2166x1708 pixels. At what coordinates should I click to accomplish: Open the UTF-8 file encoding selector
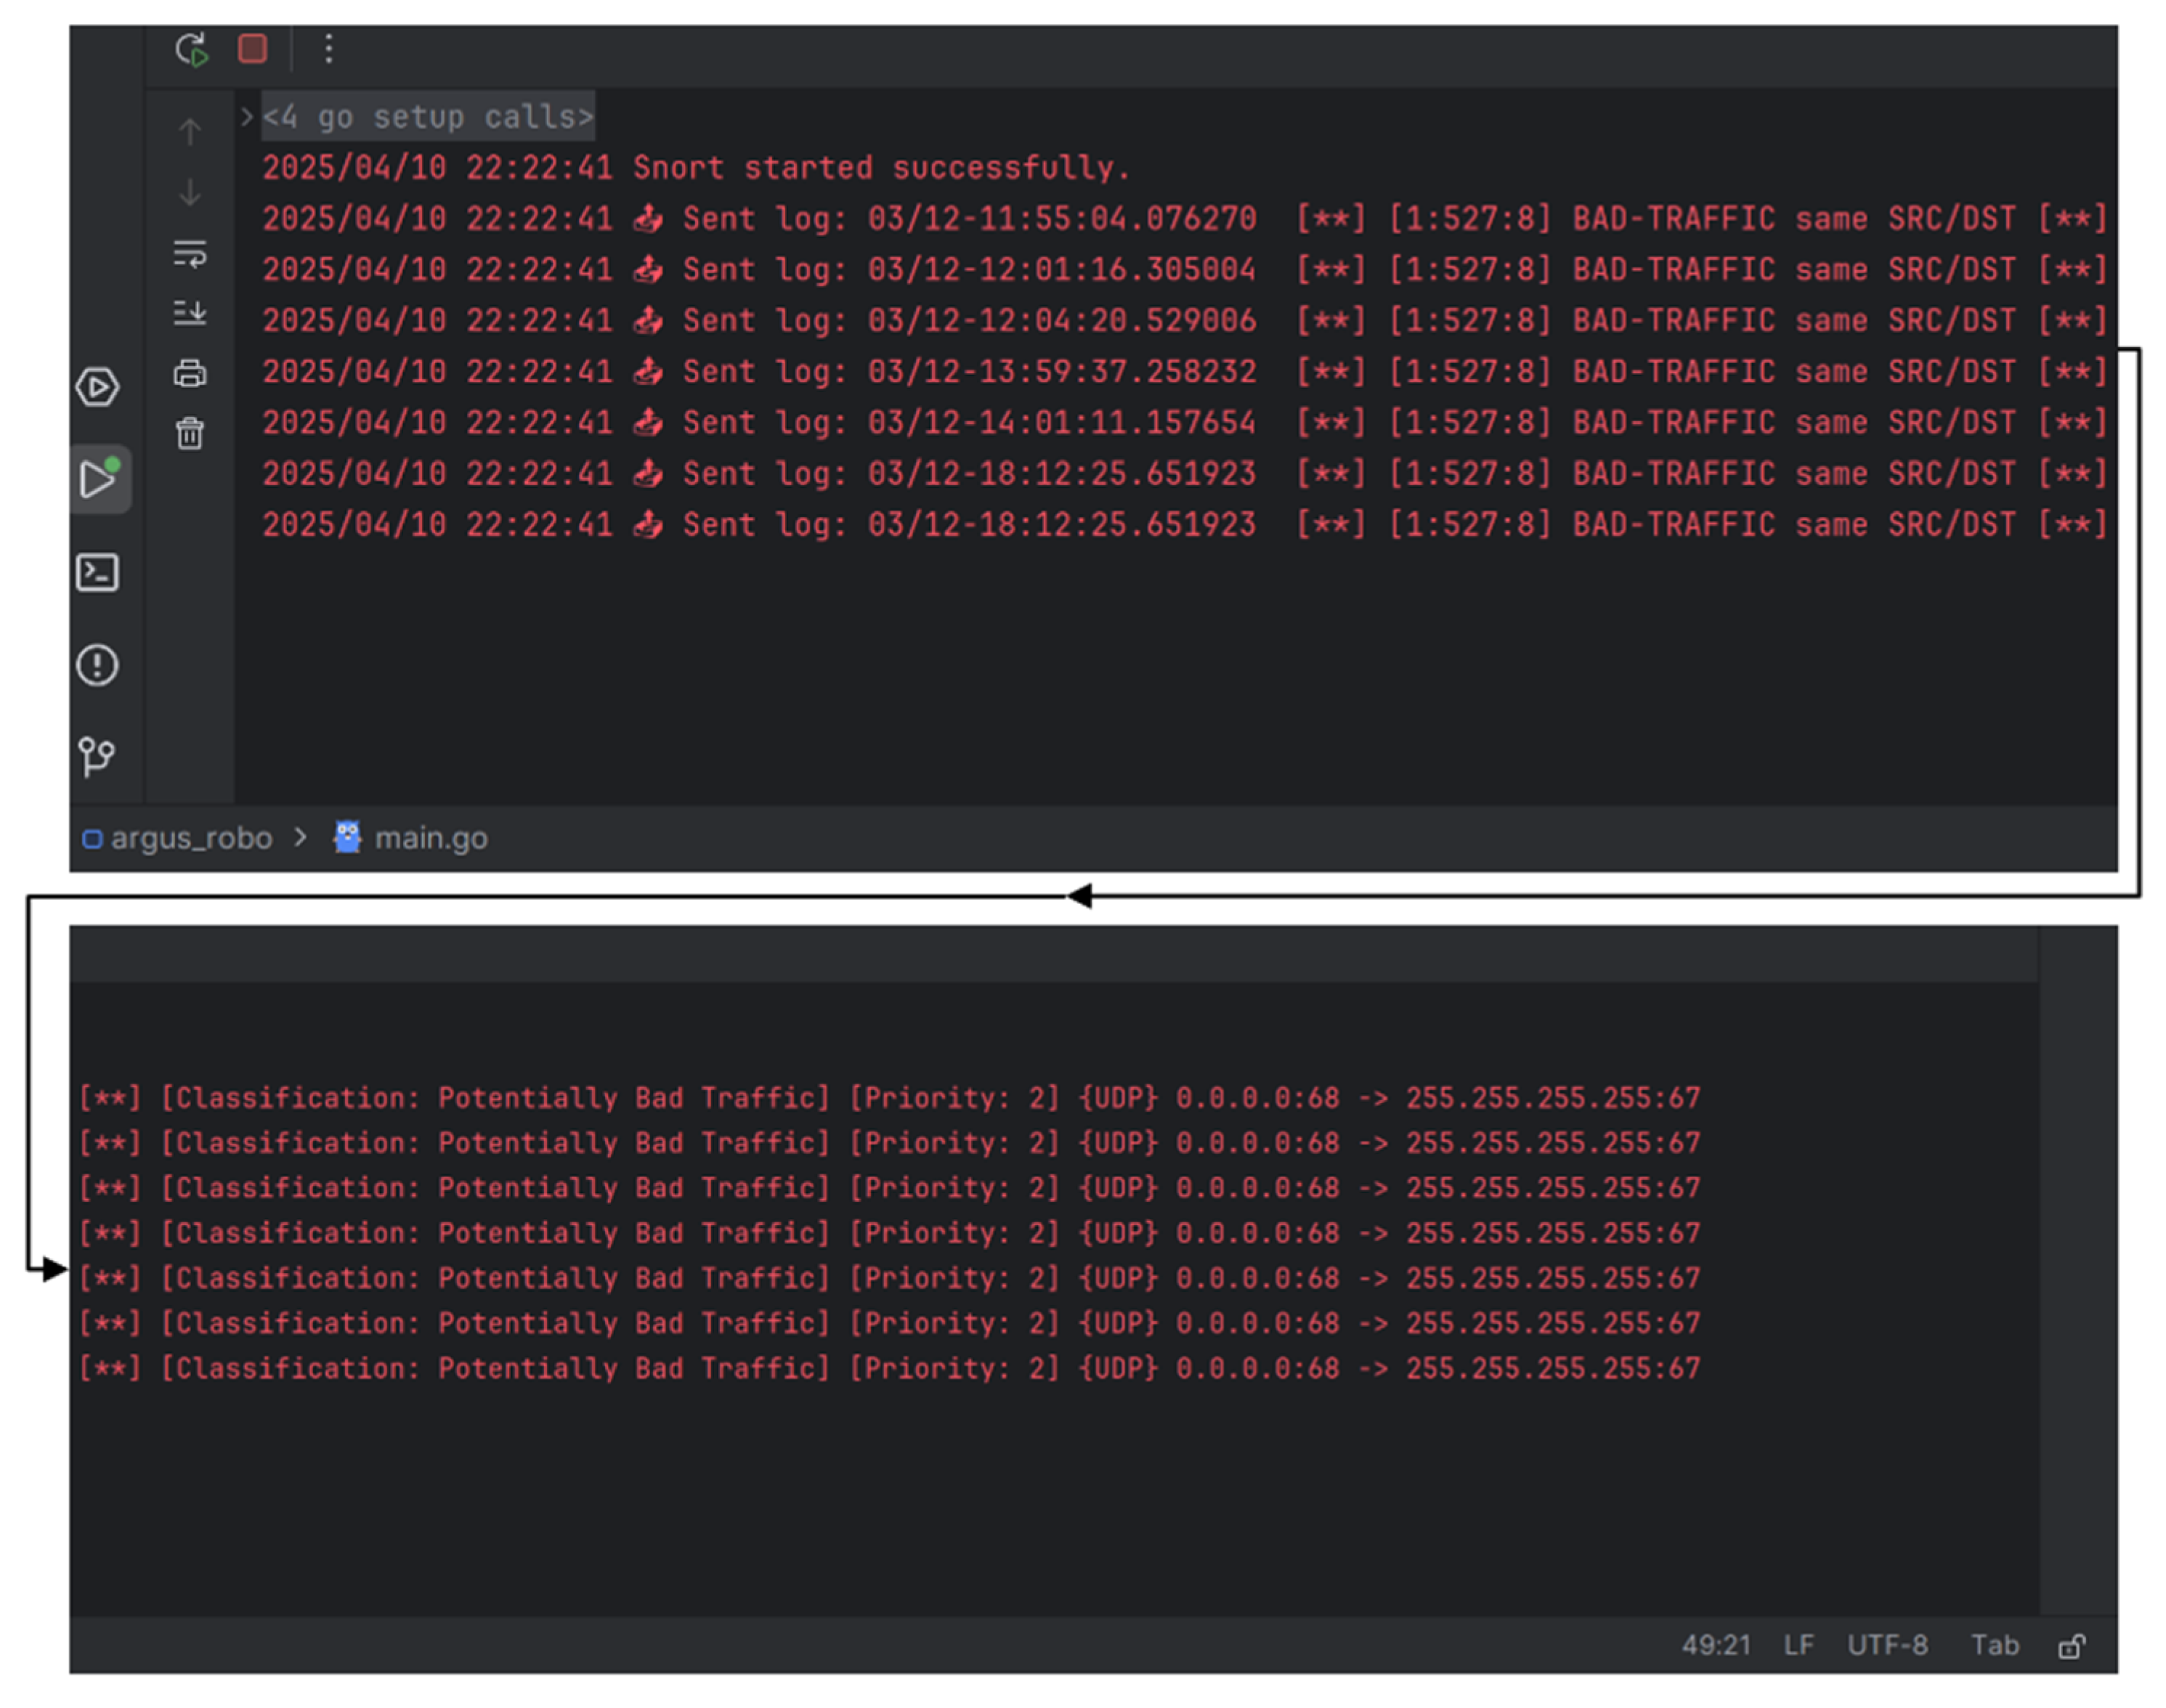(x=1887, y=1645)
